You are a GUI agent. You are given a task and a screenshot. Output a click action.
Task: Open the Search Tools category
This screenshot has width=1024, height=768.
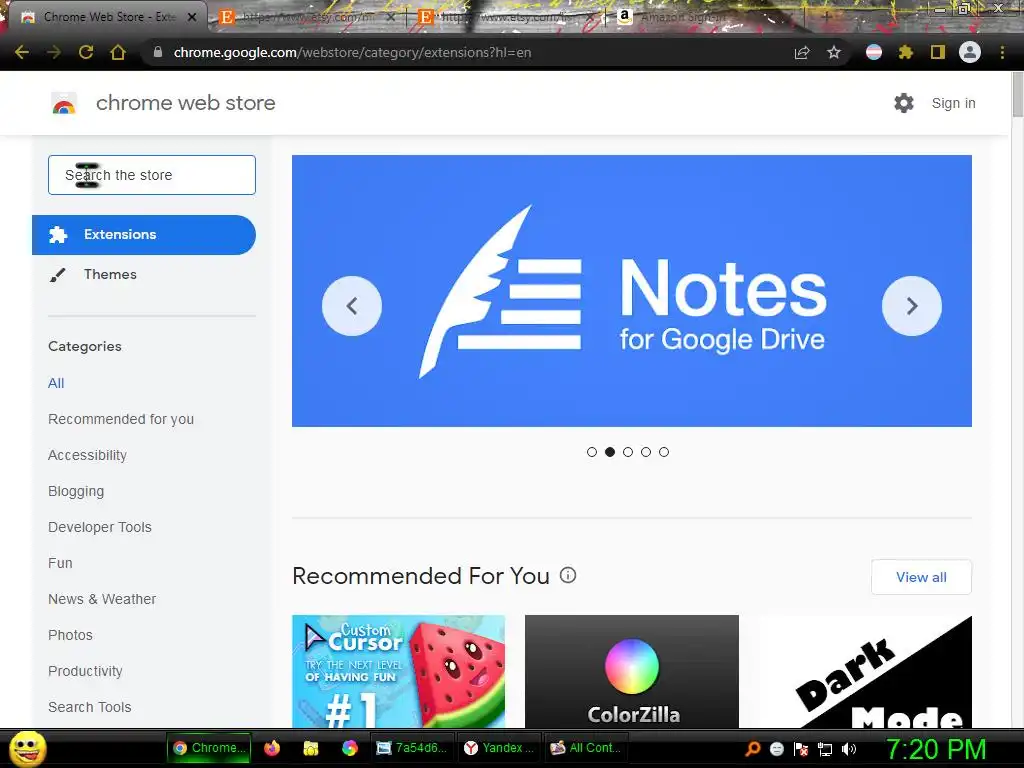click(x=89, y=707)
